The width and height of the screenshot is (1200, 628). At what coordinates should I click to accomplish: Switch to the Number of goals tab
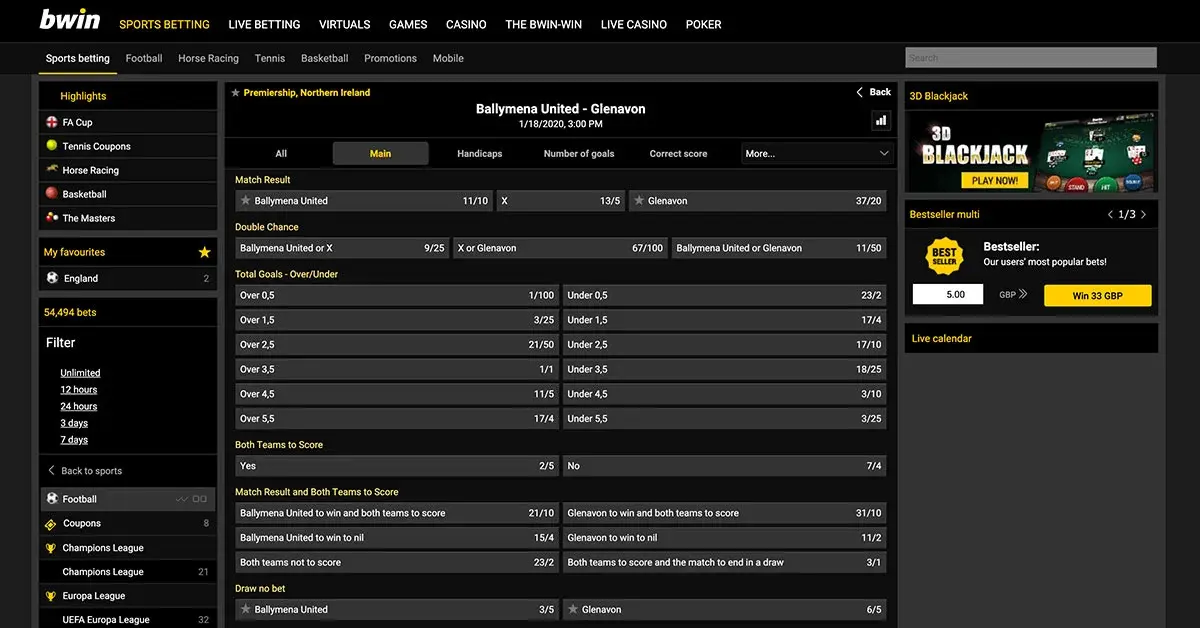579,154
